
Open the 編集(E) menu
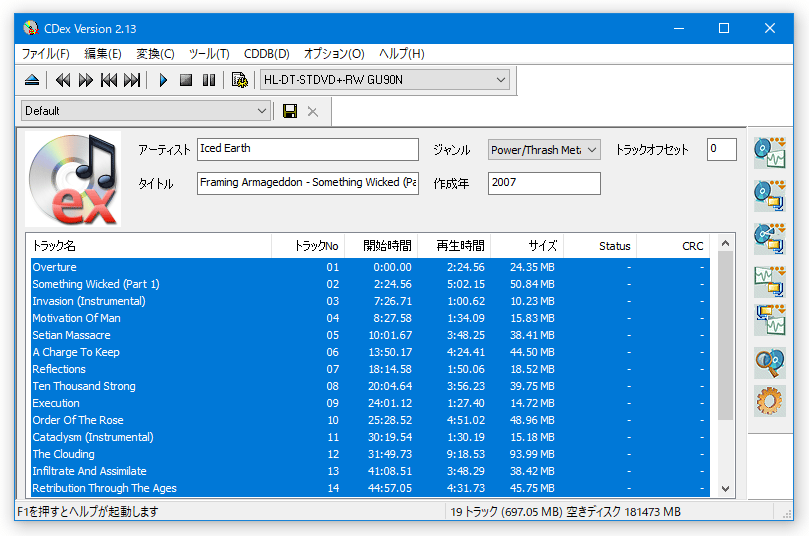pyautogui.click(x=103, y=54)
